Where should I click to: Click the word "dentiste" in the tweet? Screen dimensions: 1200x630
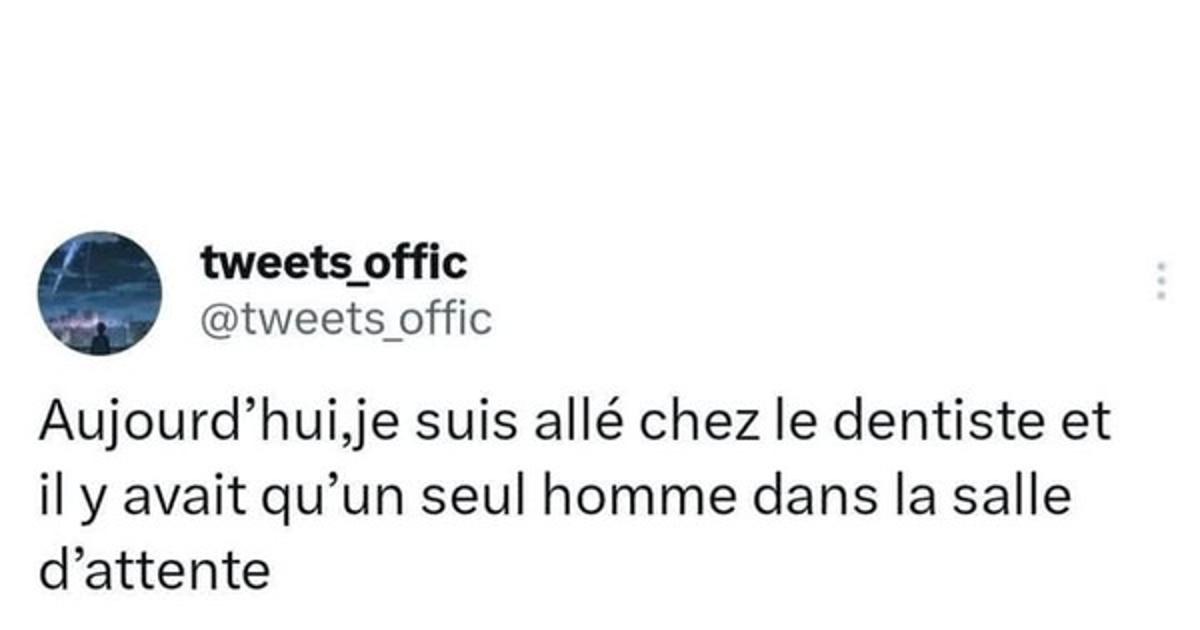(936, 423)
